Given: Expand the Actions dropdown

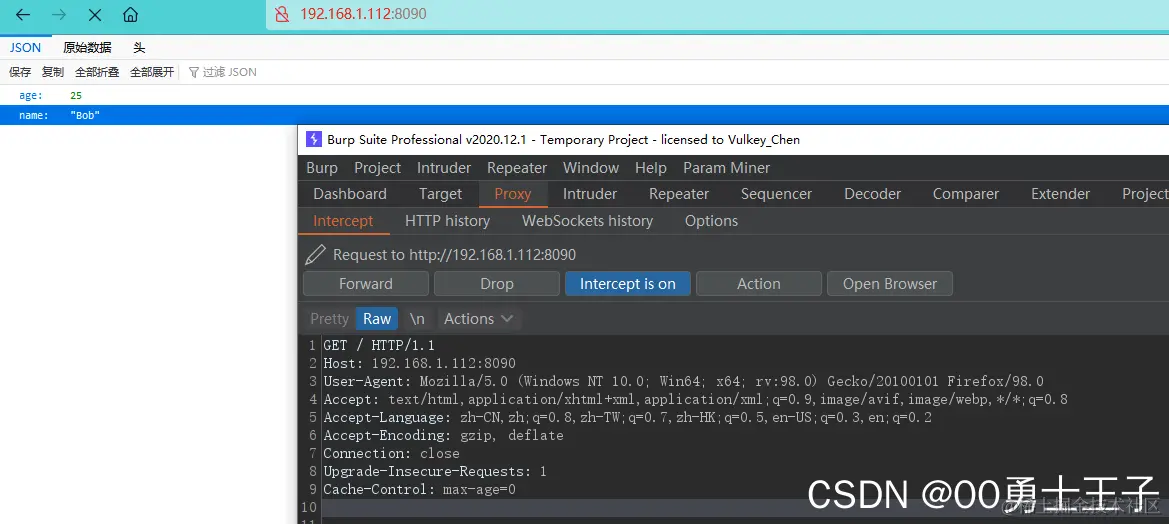Looking at the screenshot, I should tap(479, 318).
